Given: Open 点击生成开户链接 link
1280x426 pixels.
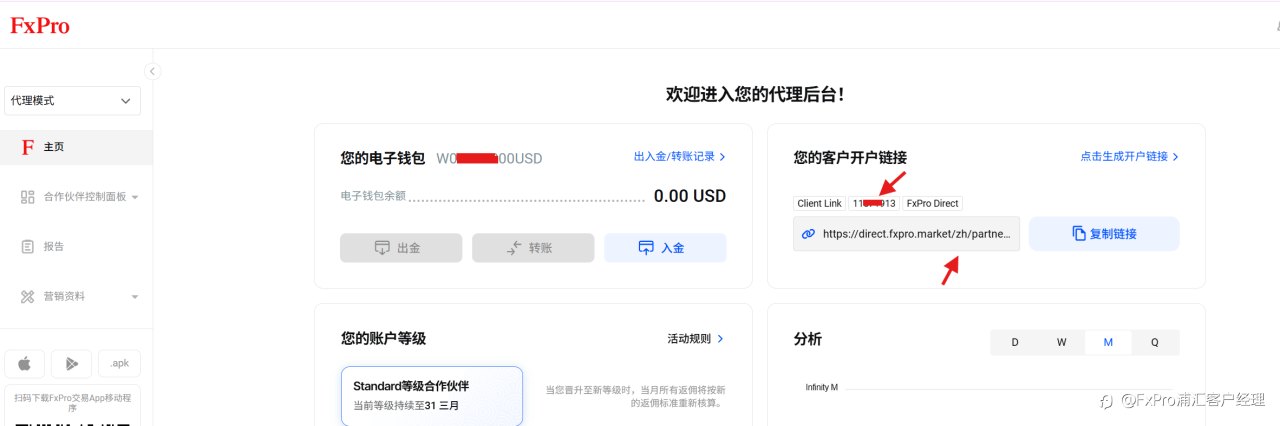Looking at the screenshot, I should pyautogui.click(x=1129, y=157).
